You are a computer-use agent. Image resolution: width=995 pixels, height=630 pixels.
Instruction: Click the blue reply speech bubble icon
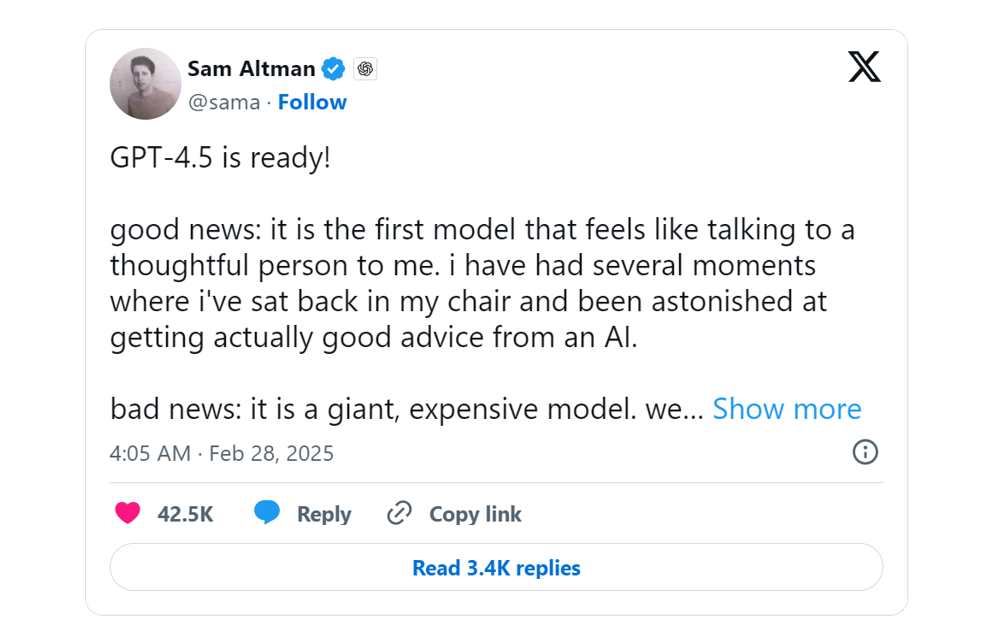[x=267, y=513]
